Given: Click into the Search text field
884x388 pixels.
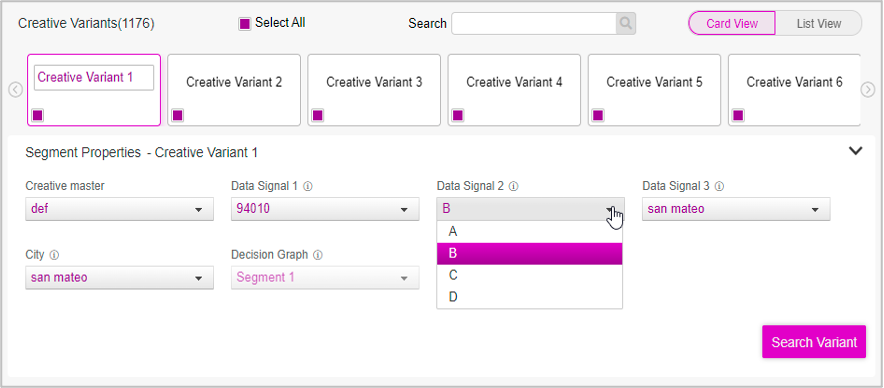Looking at the screenshot, I should (x=534, y=24).
